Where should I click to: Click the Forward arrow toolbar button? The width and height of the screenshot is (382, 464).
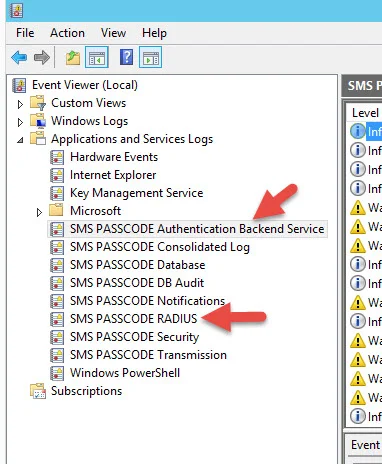click(42, 58)
